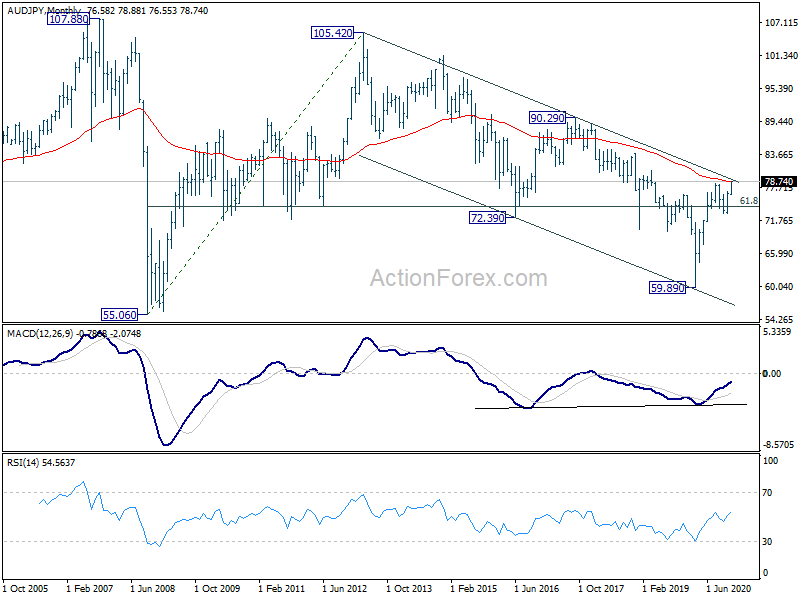Click the 1 Oct 2009 date label
The height and width of the screenshot is (600, 800).
pos(217,589)
